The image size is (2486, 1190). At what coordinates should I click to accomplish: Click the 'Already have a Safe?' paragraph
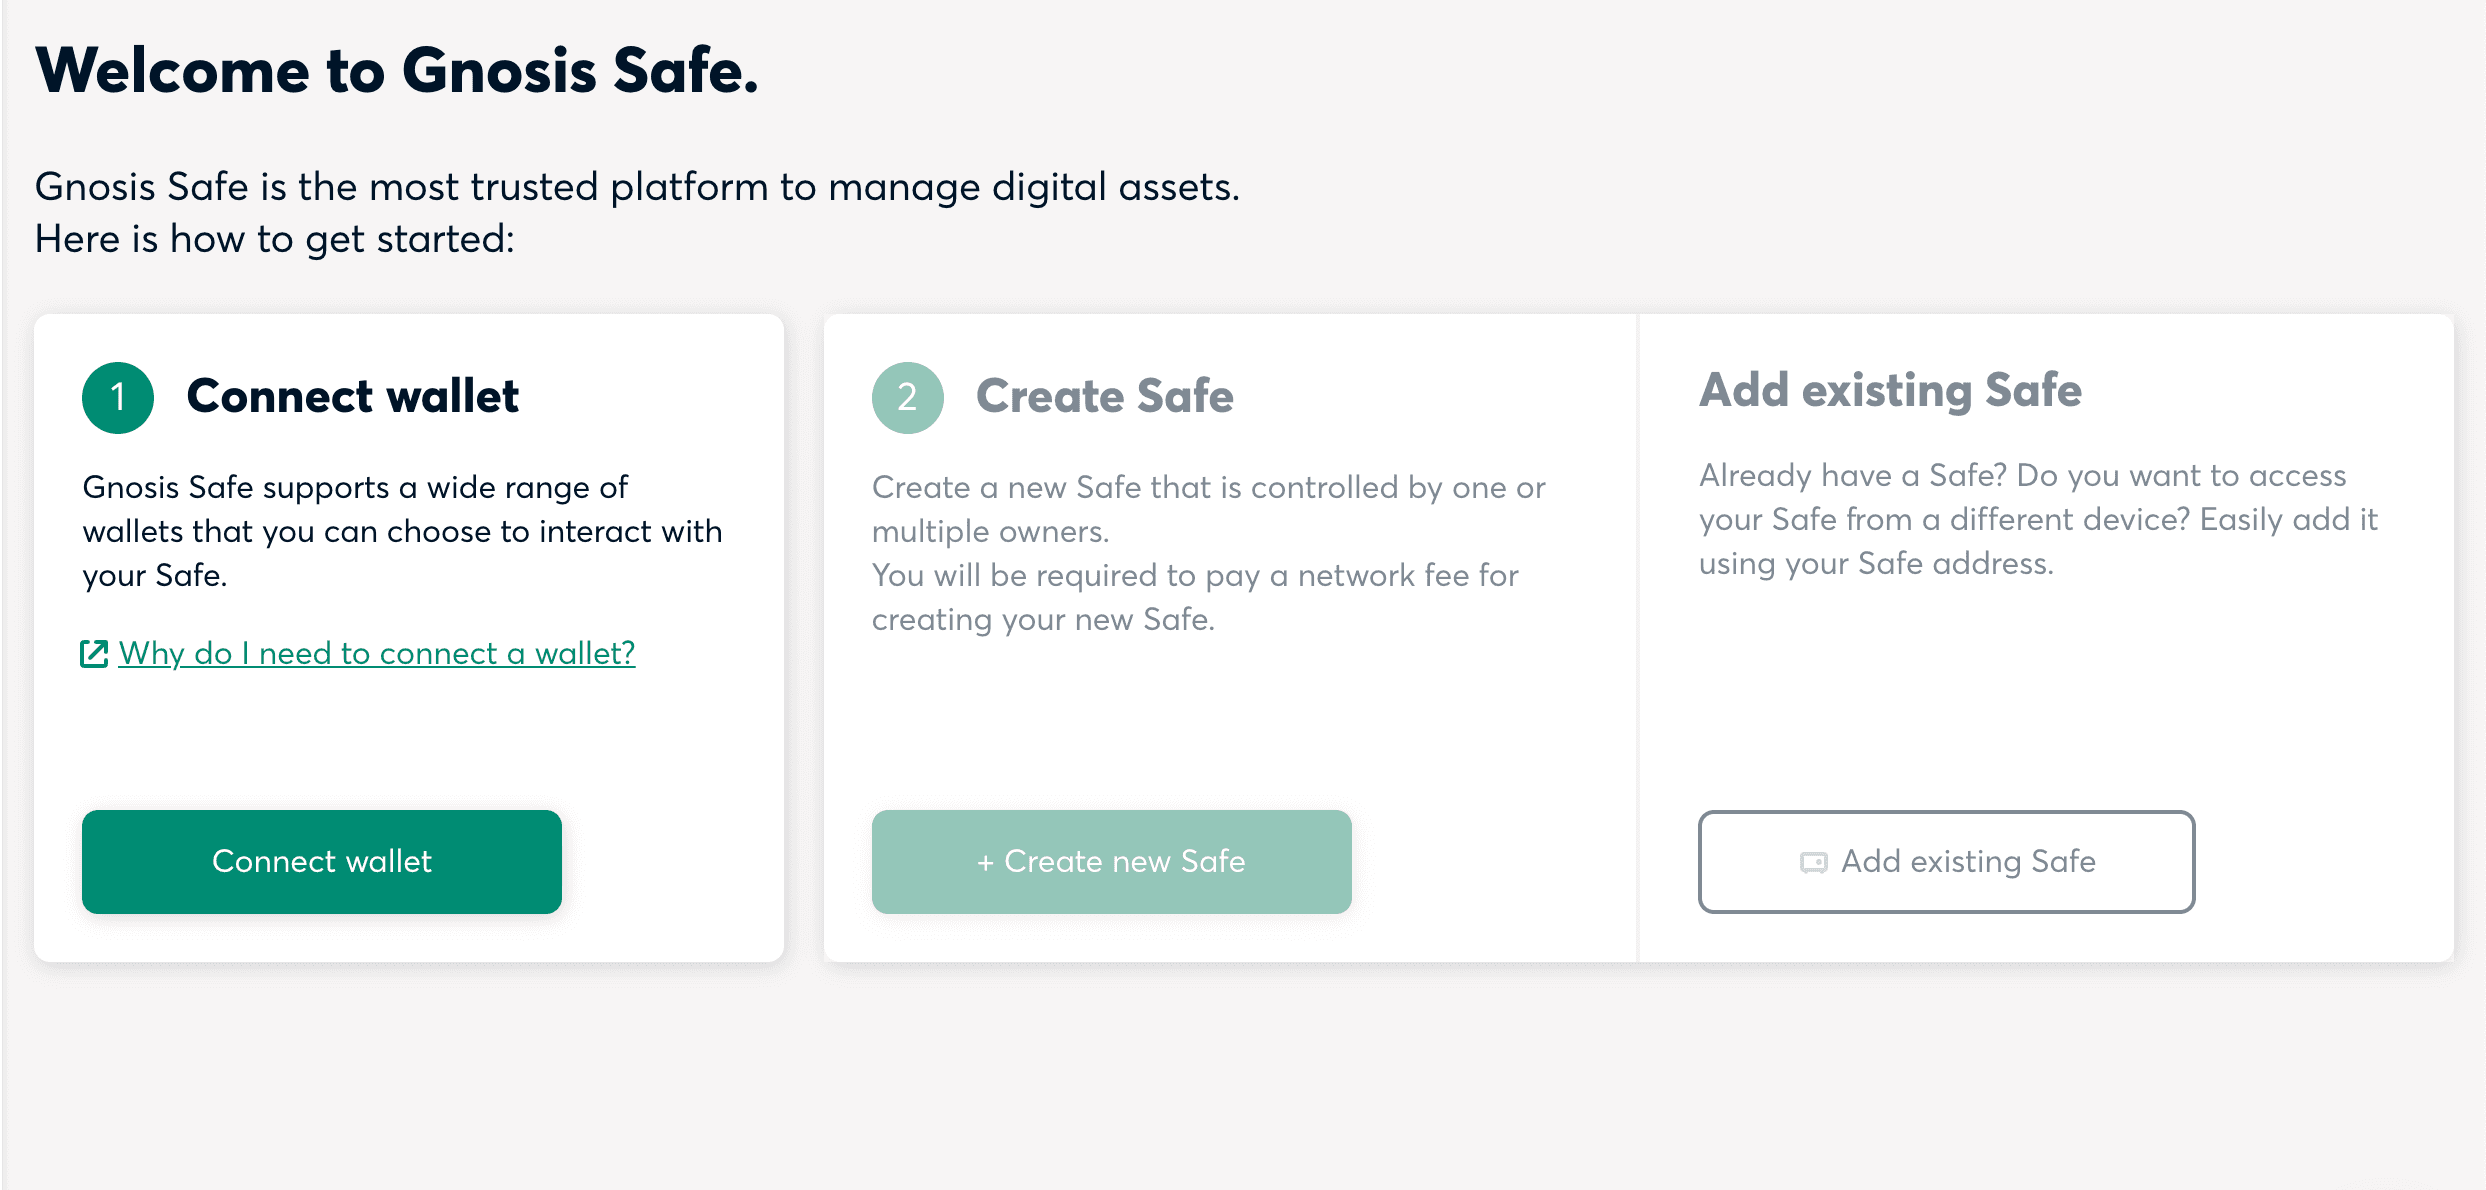[x=2038, y=519]
